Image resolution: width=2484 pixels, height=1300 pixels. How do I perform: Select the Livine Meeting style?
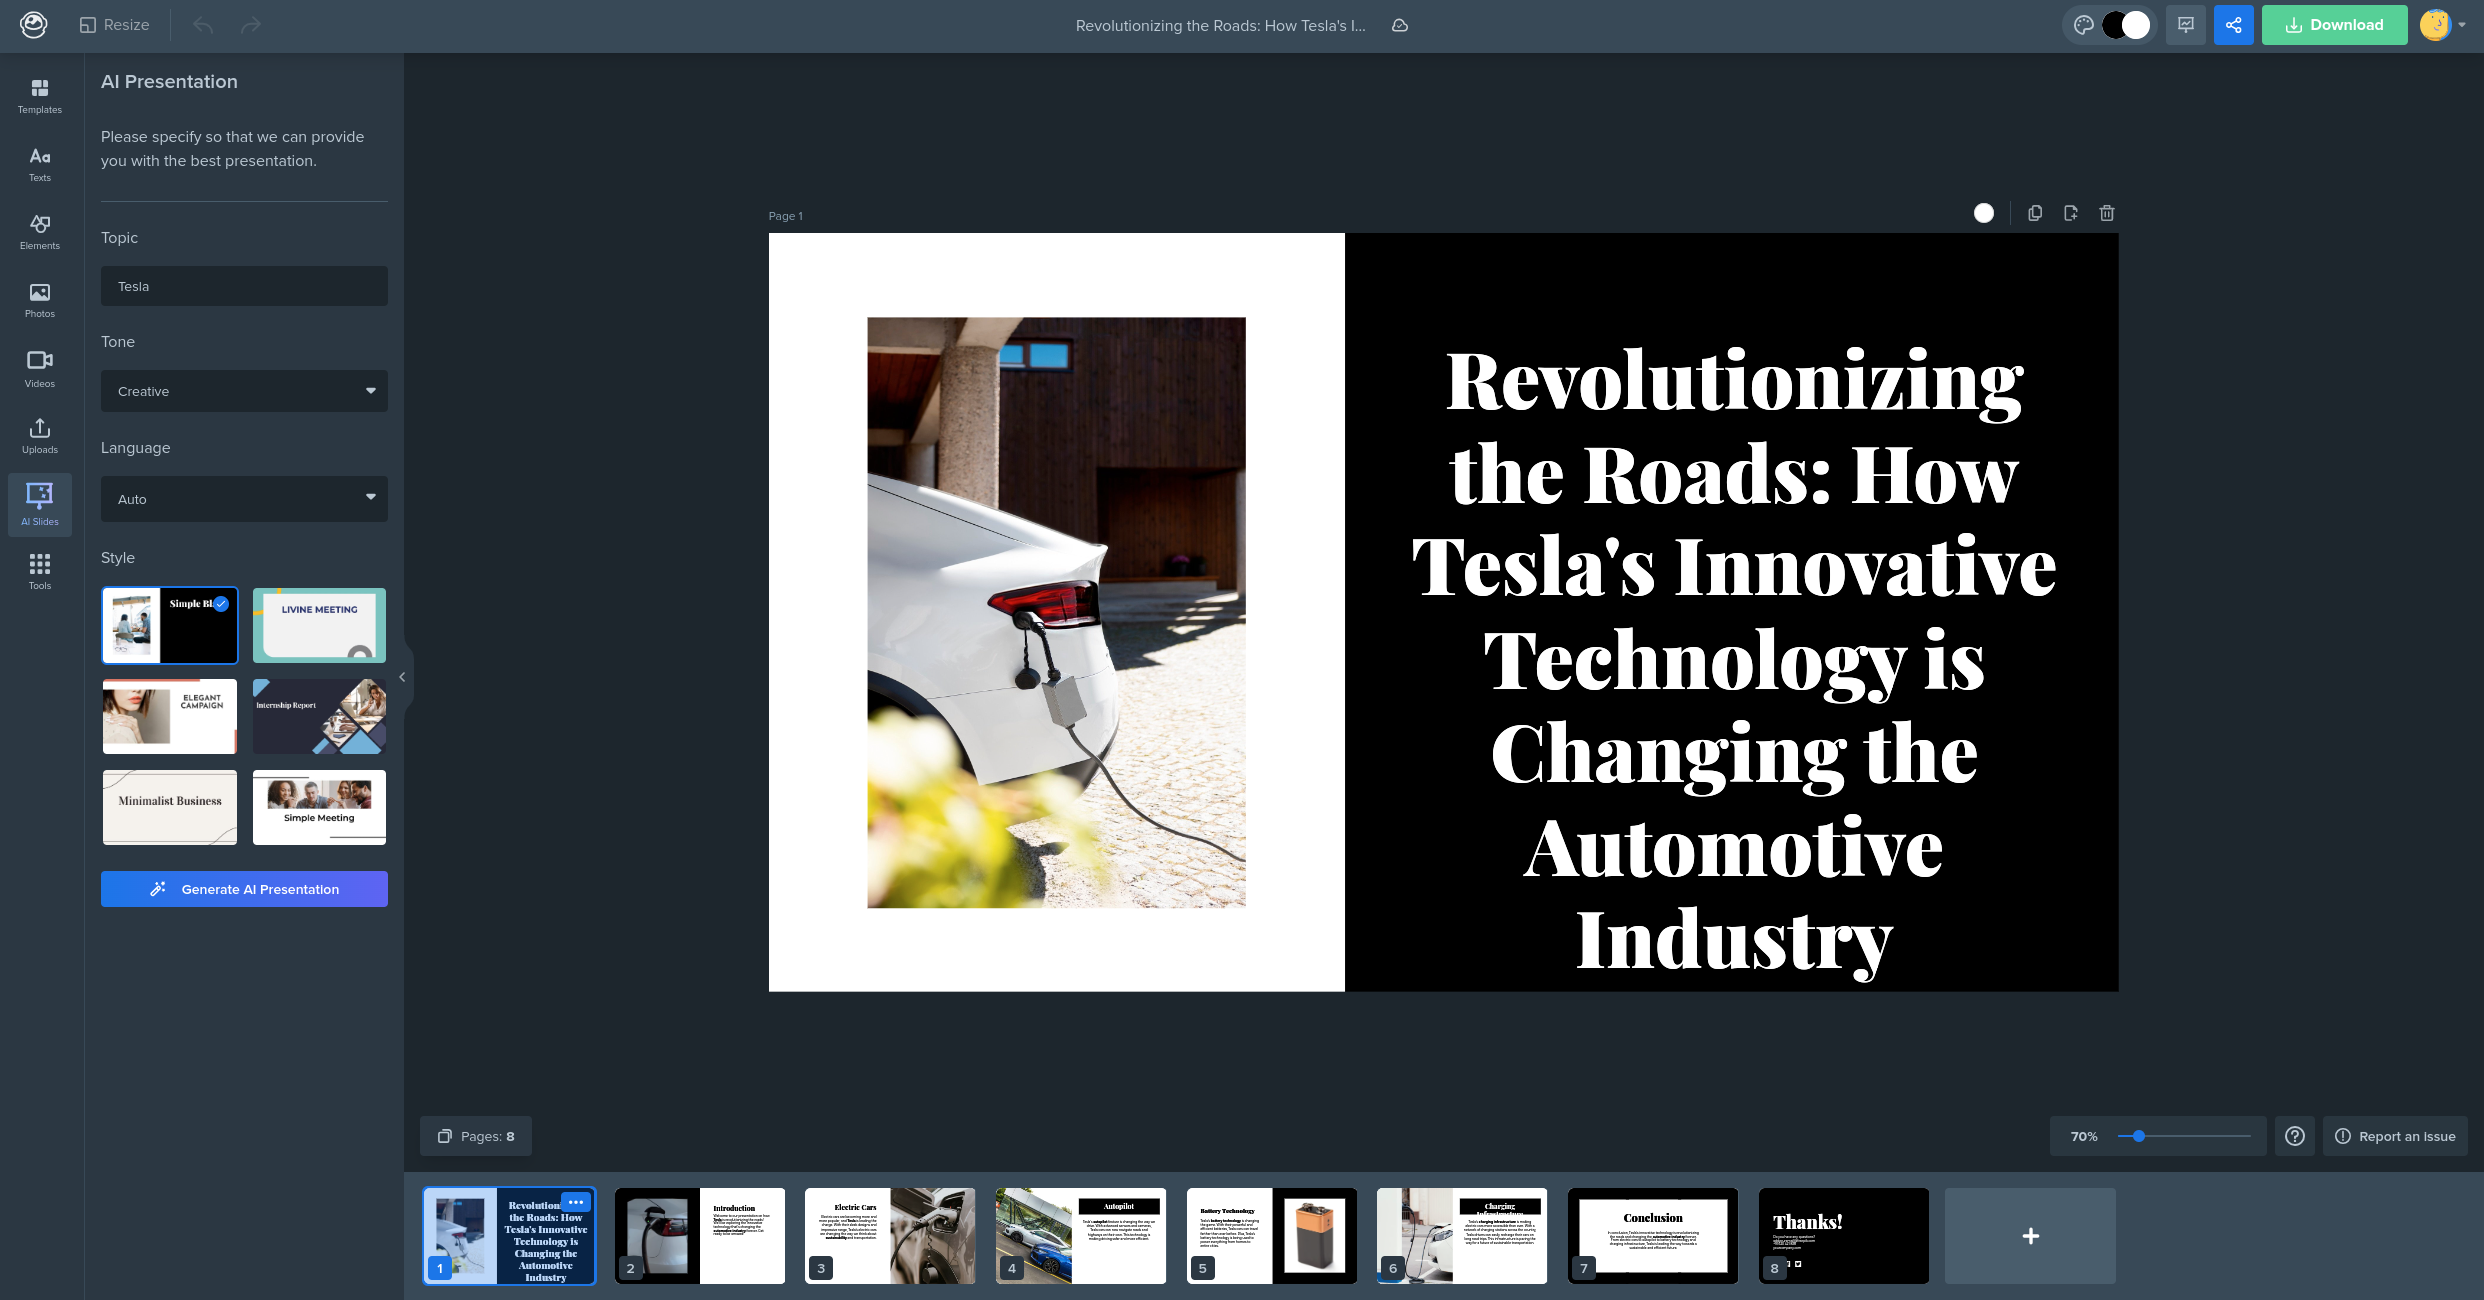(319, 625)
